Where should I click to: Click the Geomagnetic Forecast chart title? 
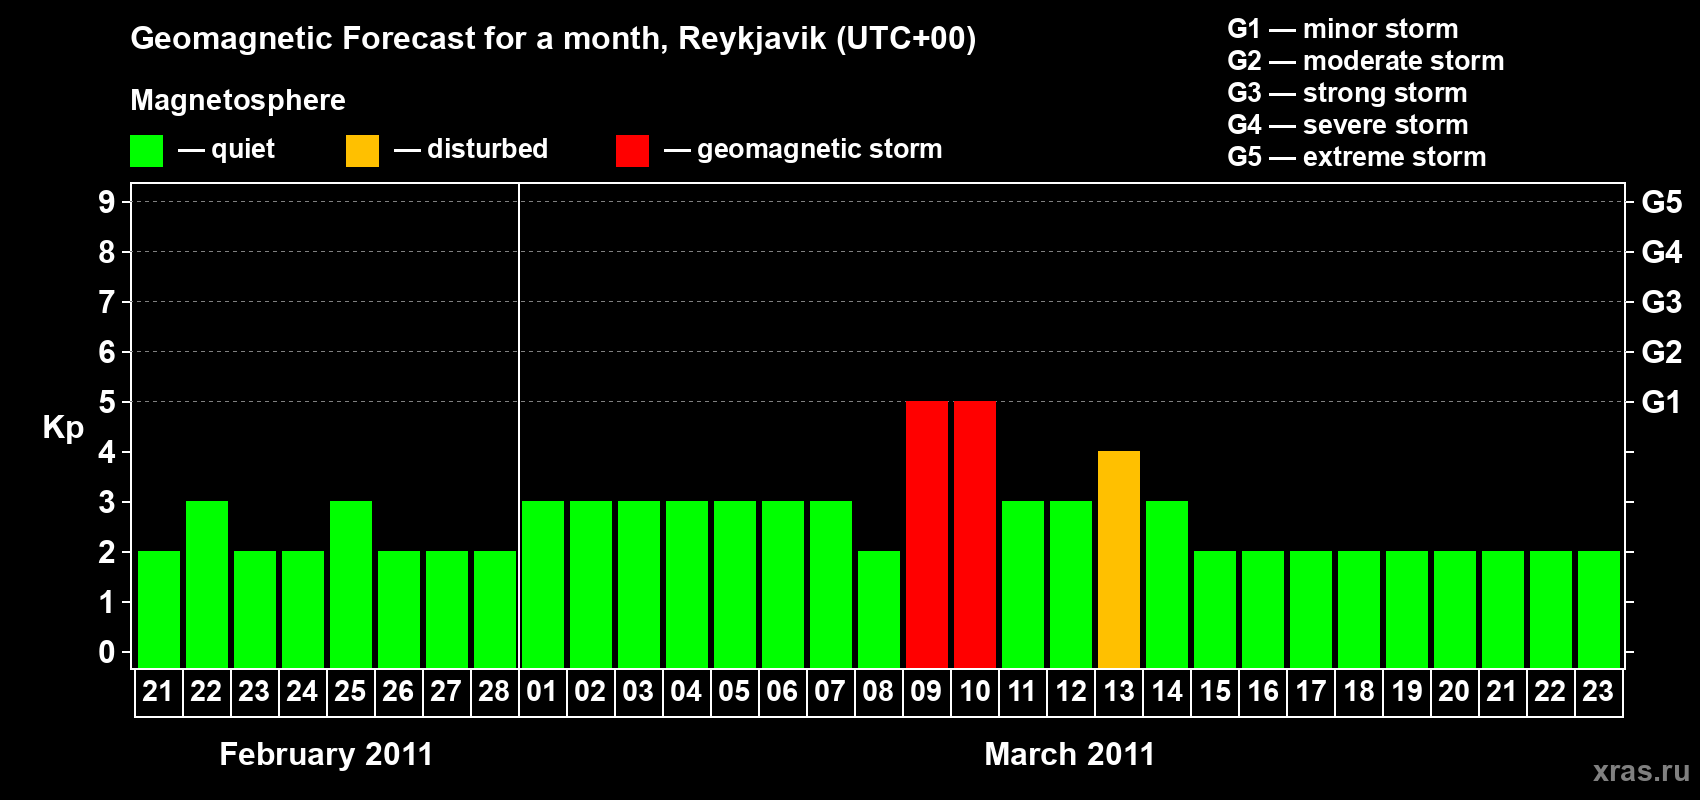tap(553, 39)
